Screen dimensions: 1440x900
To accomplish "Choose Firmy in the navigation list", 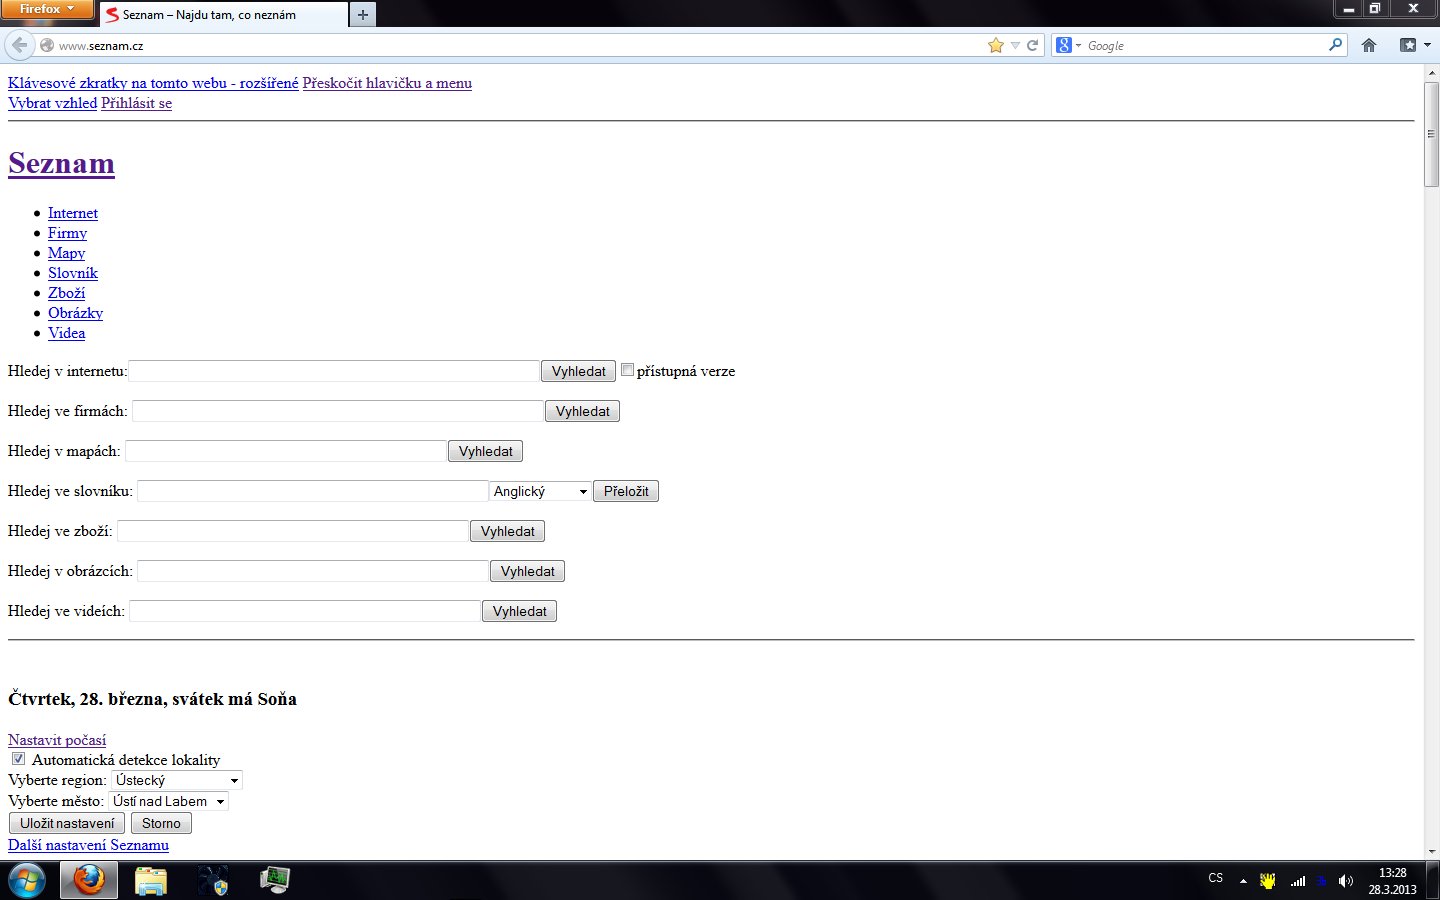I will (x=67, y=233).
